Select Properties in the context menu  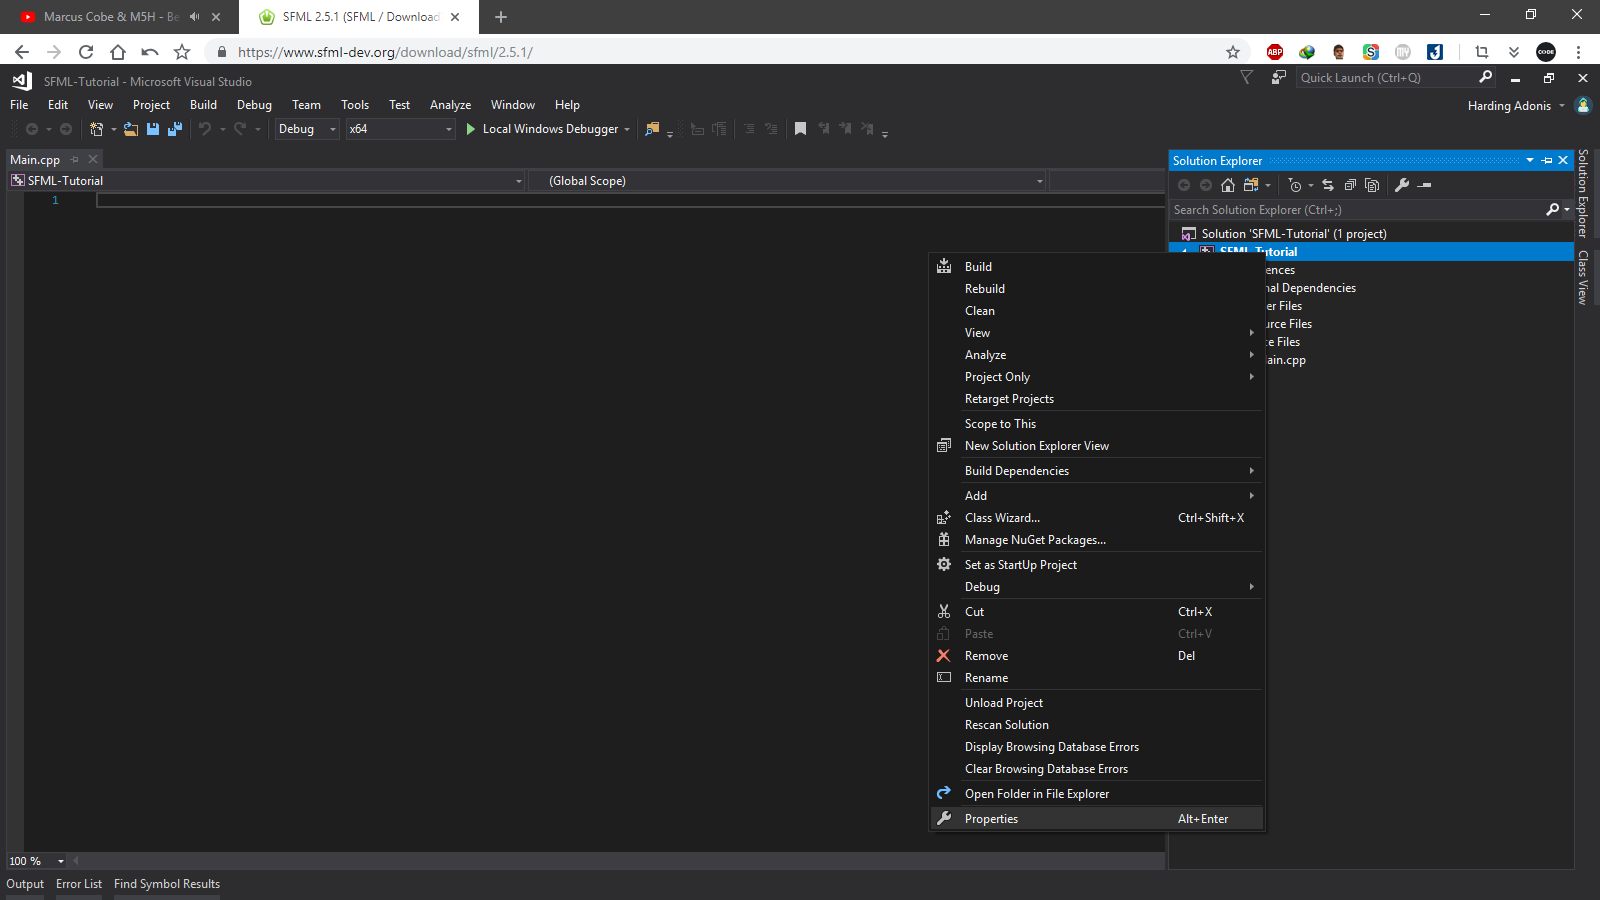[x=1098, y=819]
